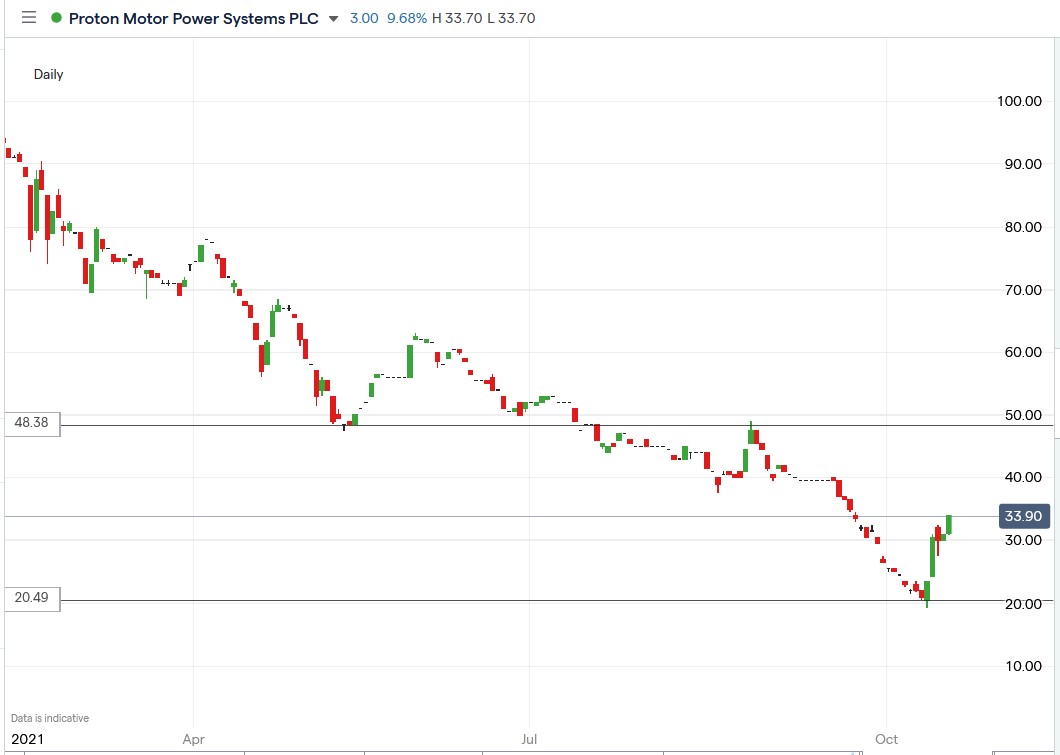Toggle visibility of the 20.49 horizontal line
1060x755 pixels.
(x=32, y=599)
